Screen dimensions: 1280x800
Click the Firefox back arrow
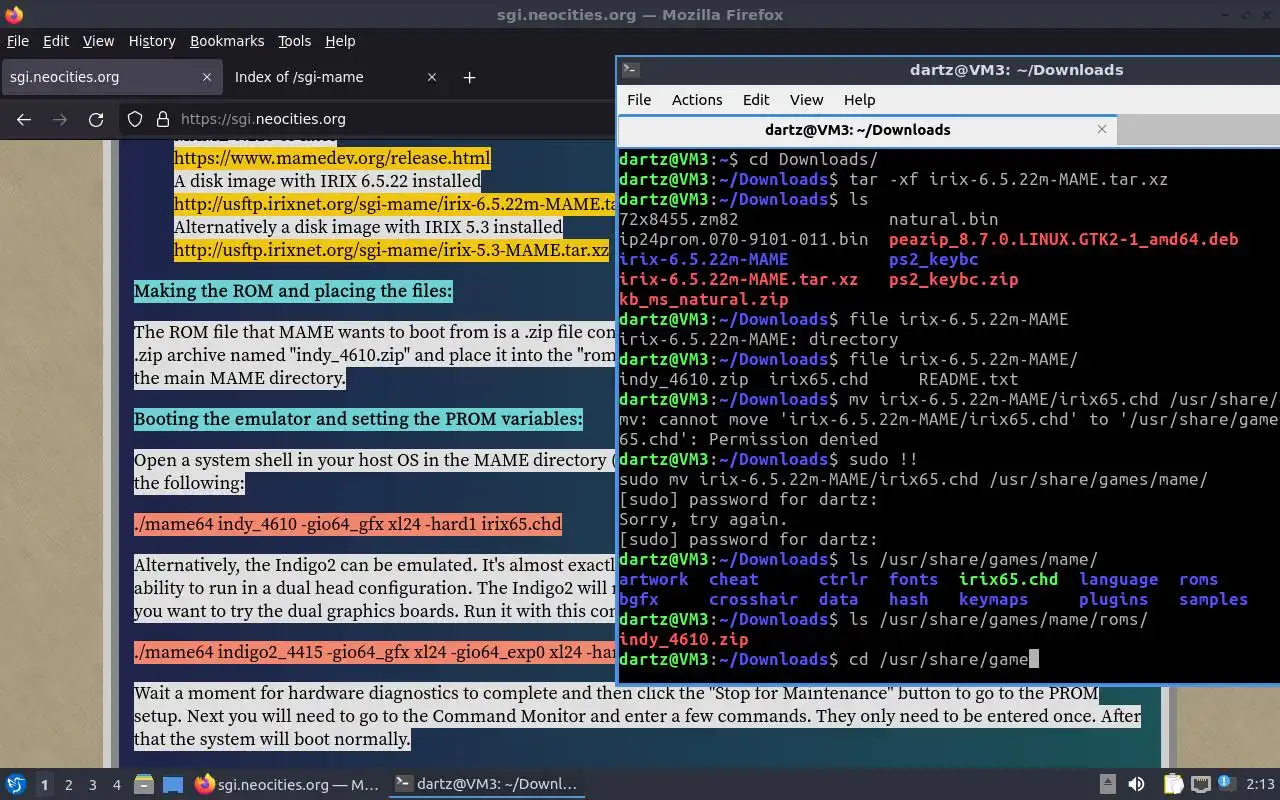click(x=24, y=119)
